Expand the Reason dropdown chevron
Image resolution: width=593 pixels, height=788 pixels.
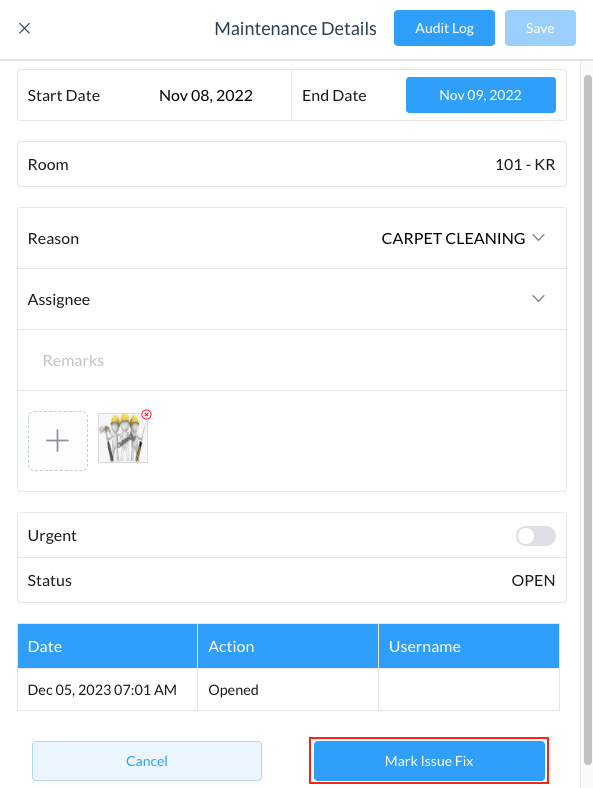[x=538, y=238]
